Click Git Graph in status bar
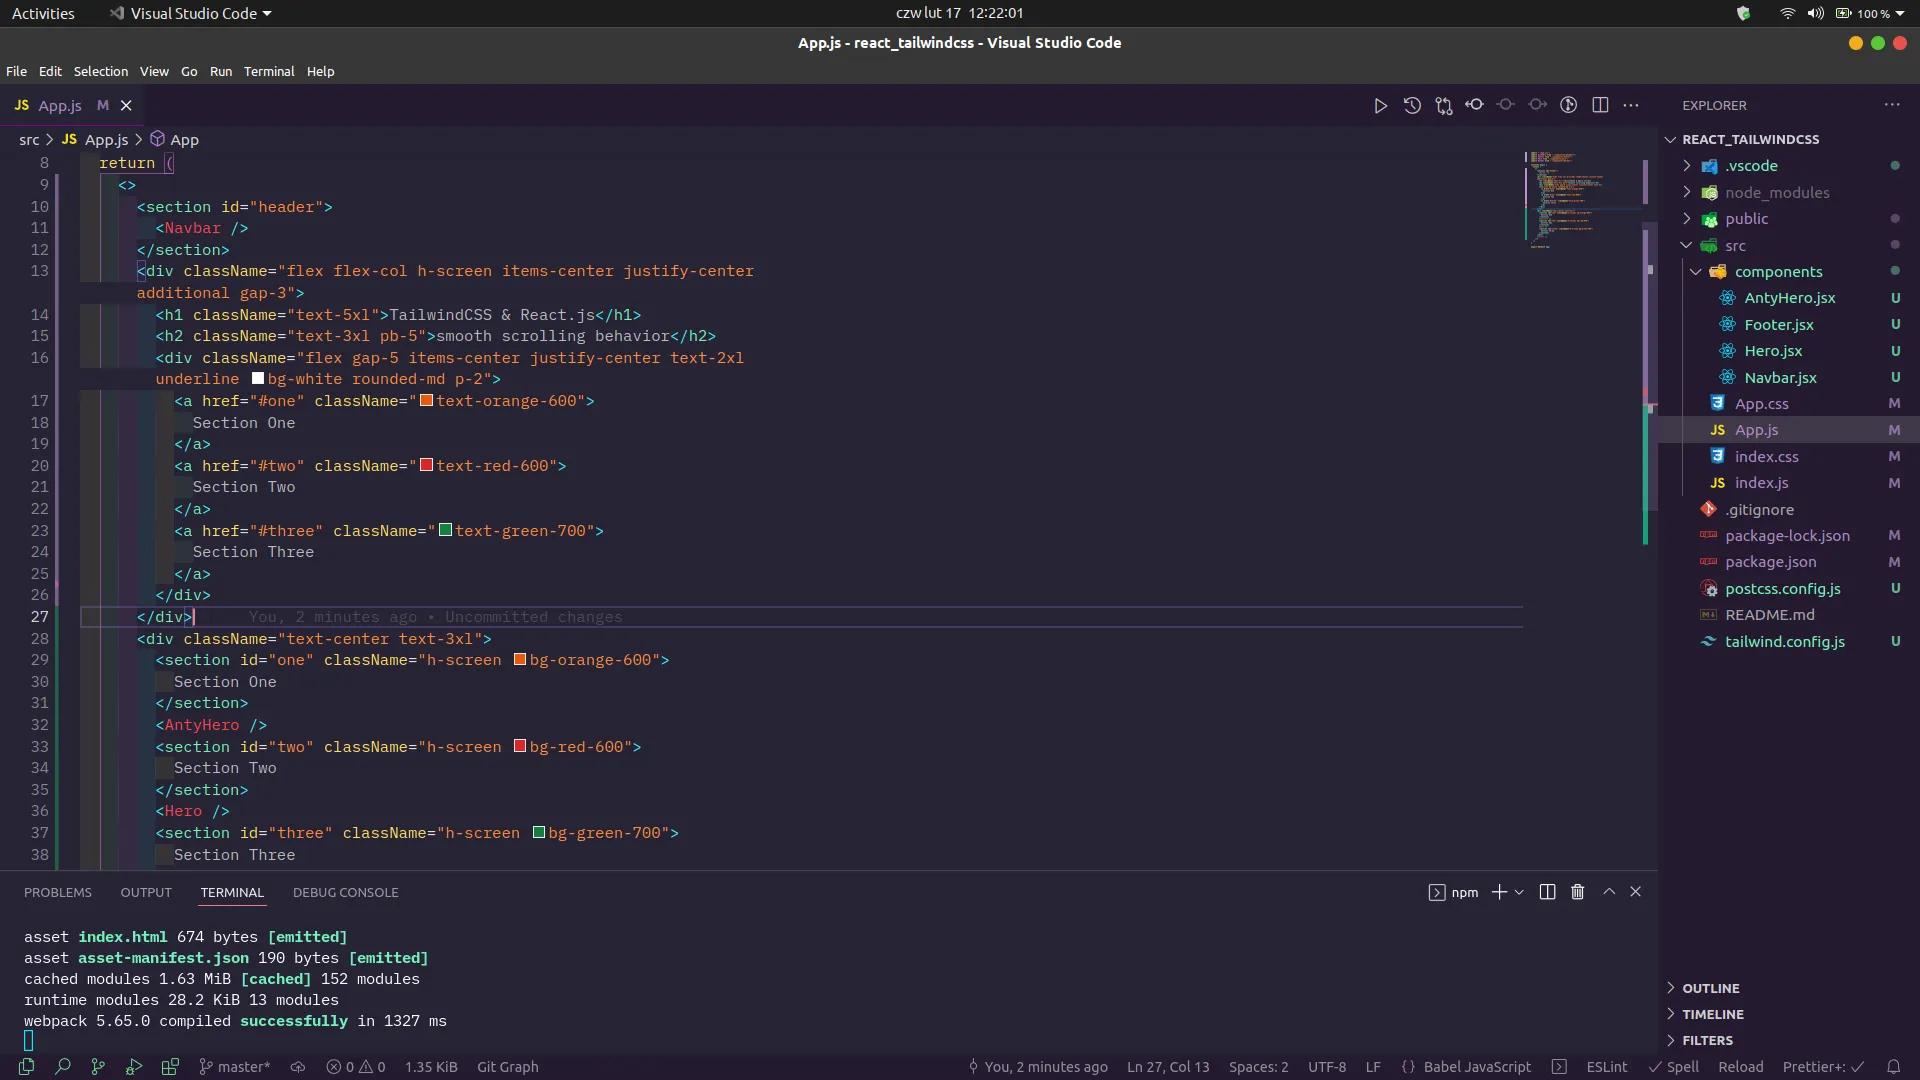The image size is (1920, 1080). click(x=507, y=1067)
